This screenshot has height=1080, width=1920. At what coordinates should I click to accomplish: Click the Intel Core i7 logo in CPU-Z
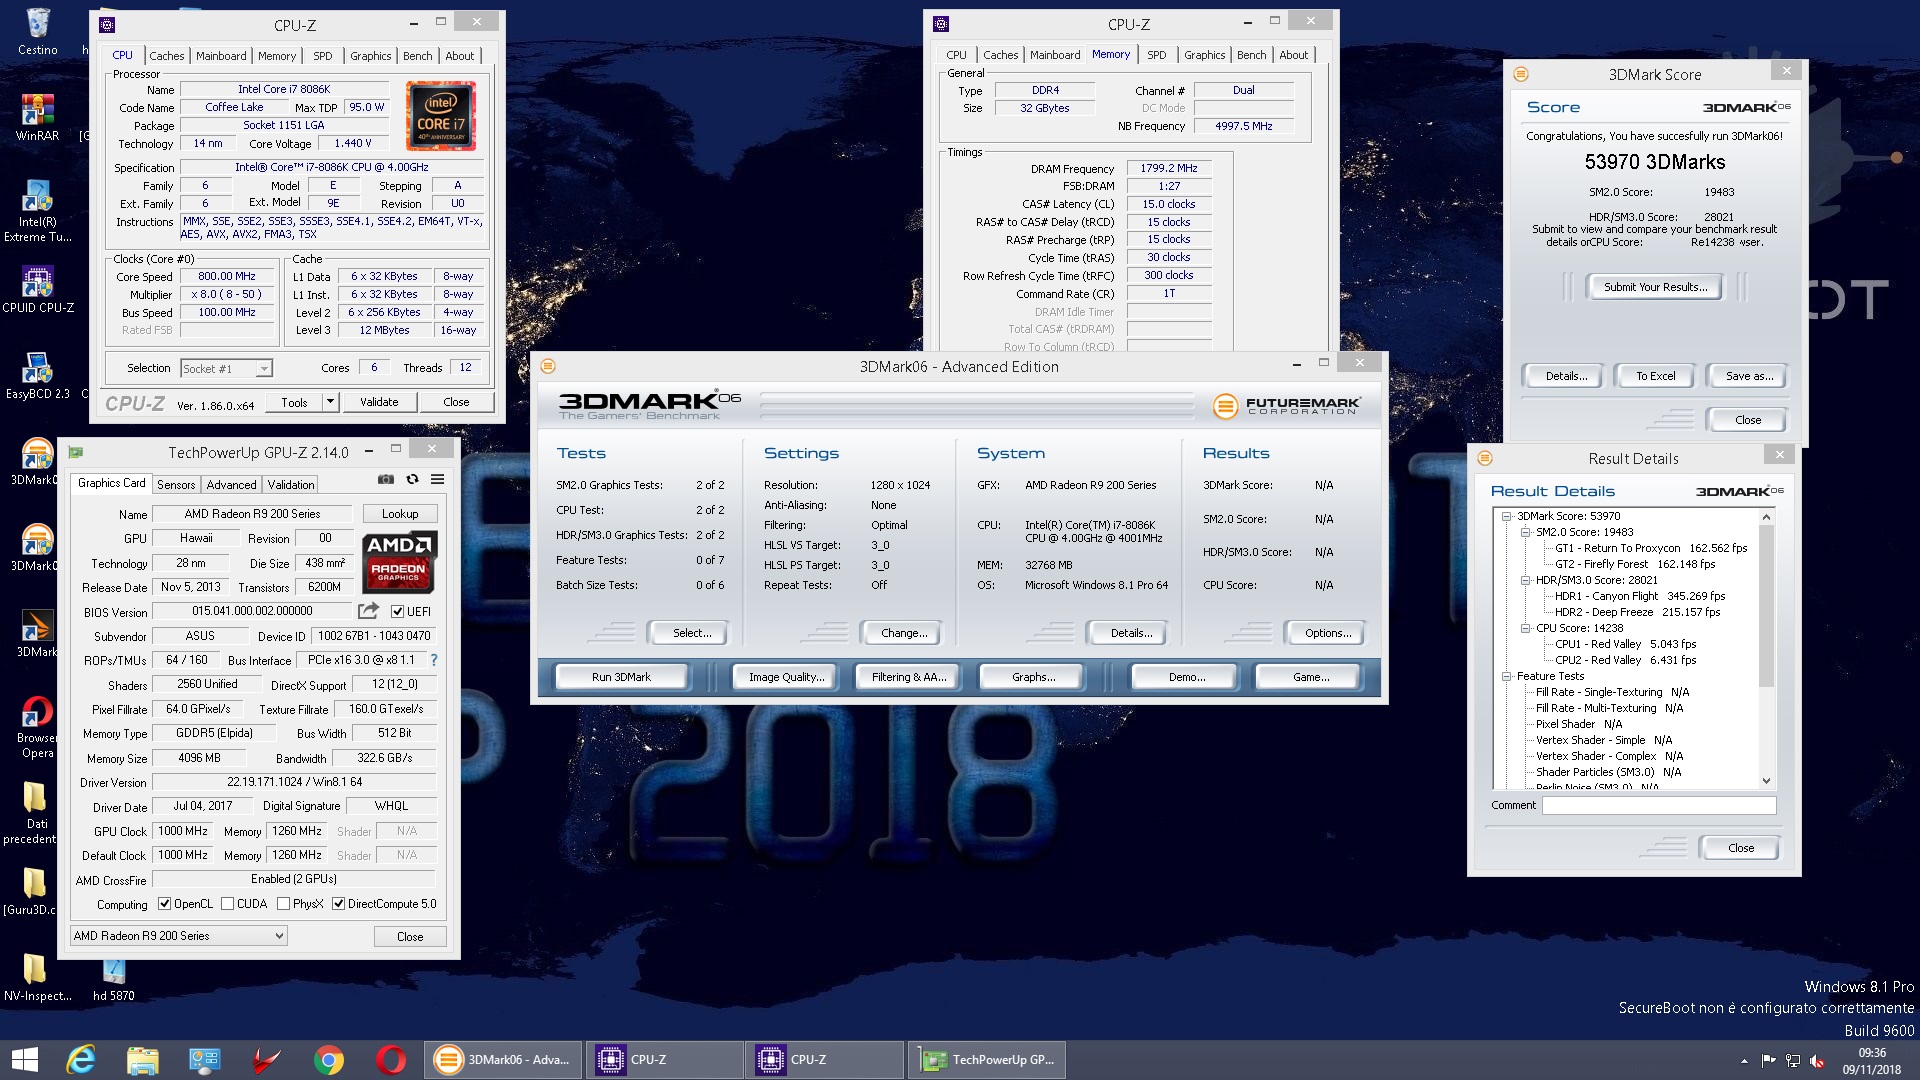point(440,116)
